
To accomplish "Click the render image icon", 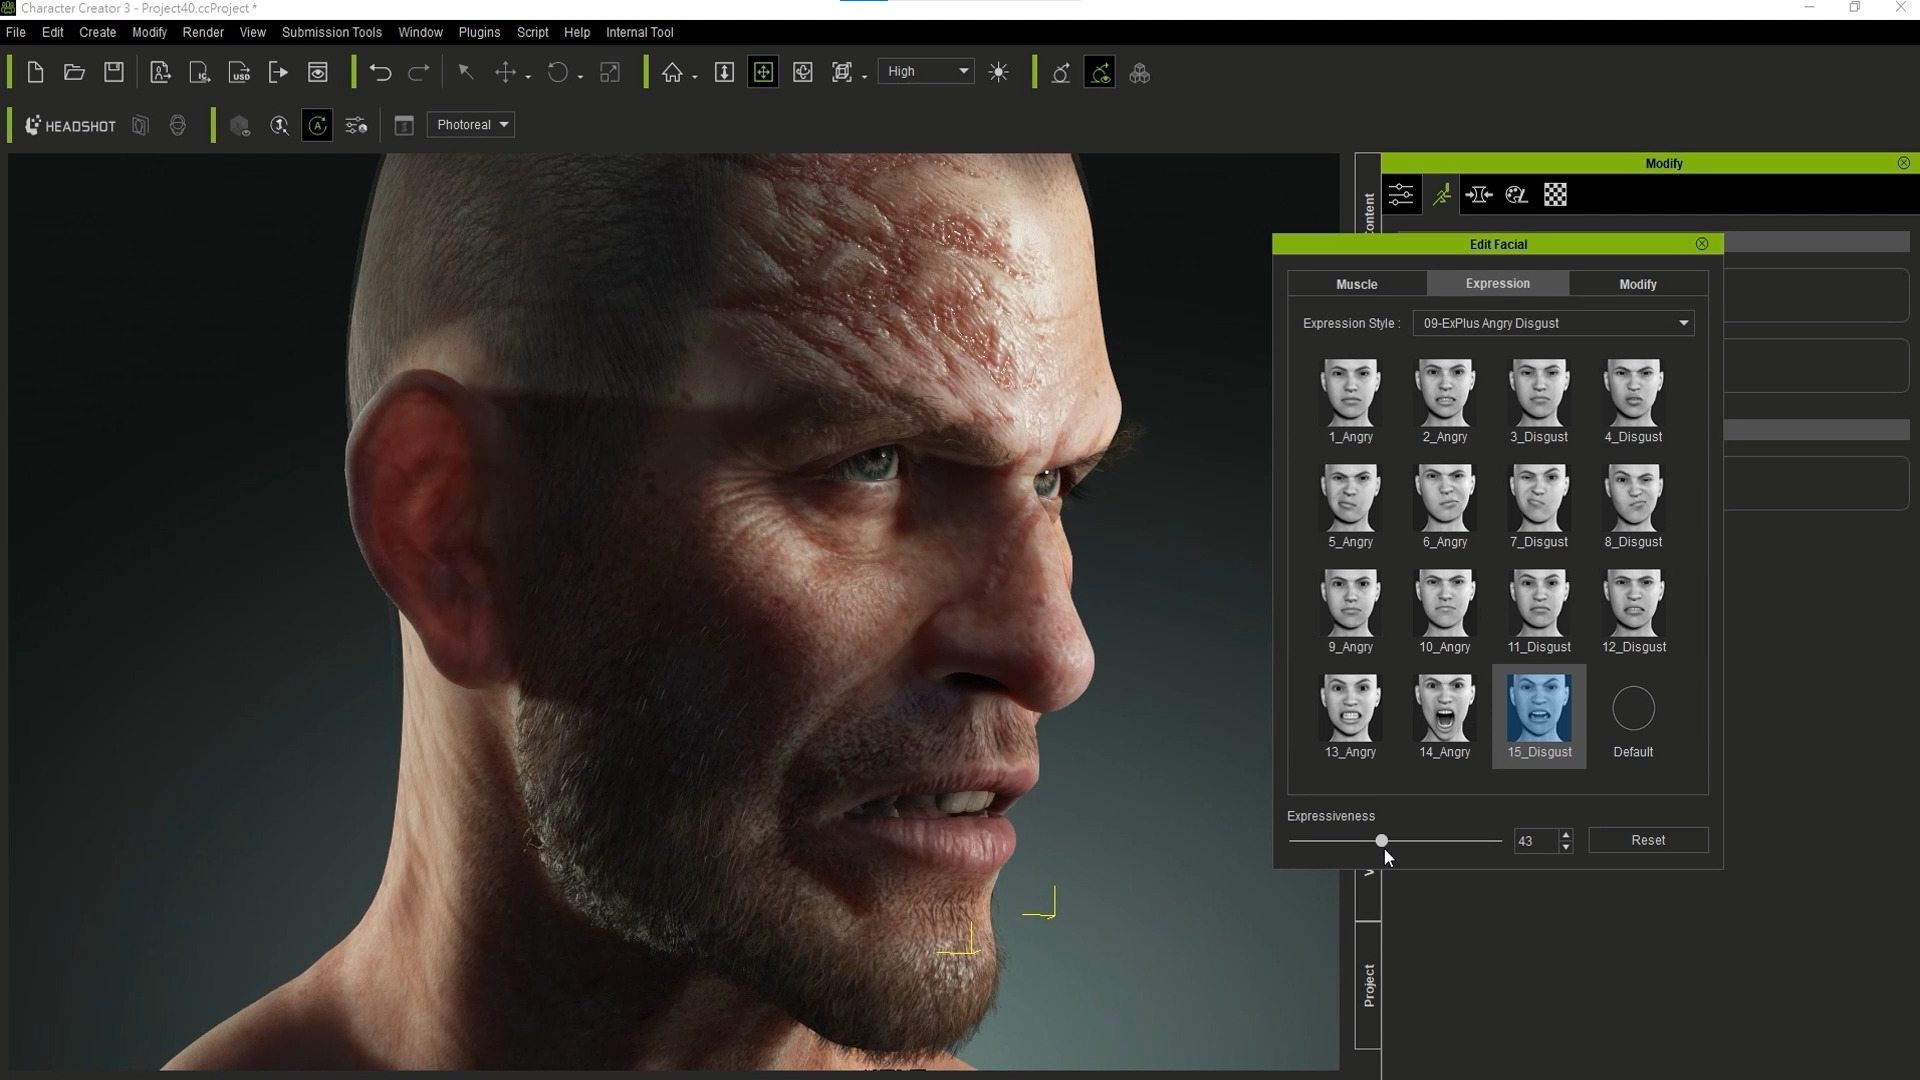I will point(318,72).
